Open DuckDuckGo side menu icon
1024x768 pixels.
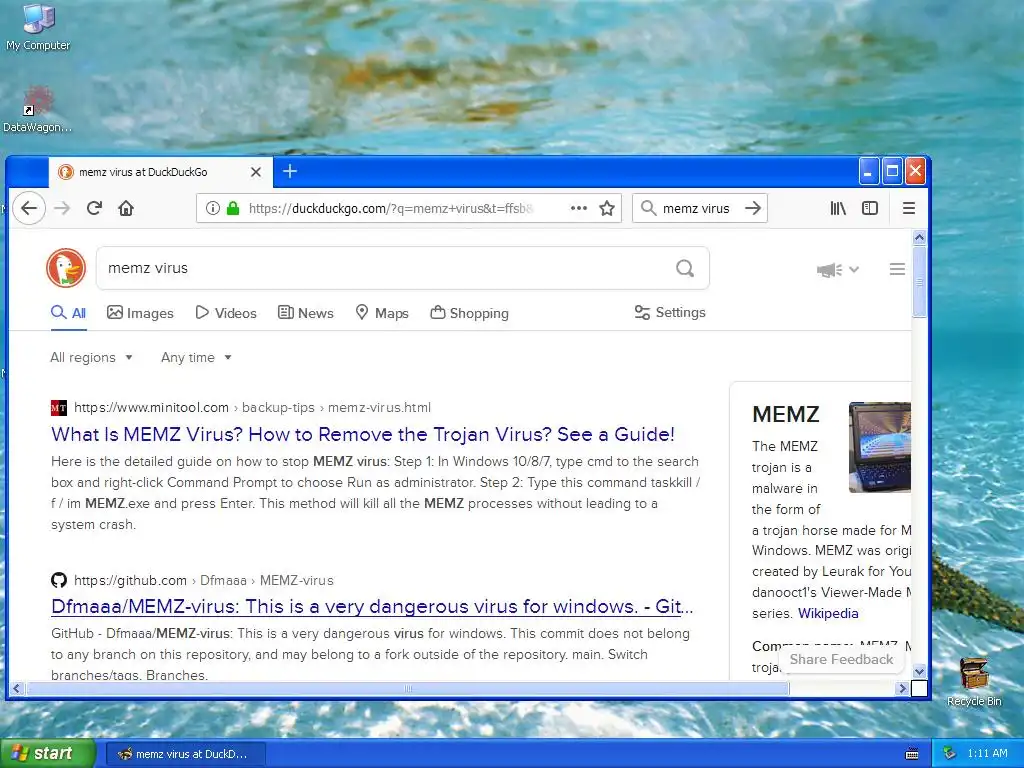tap(897, 269)
